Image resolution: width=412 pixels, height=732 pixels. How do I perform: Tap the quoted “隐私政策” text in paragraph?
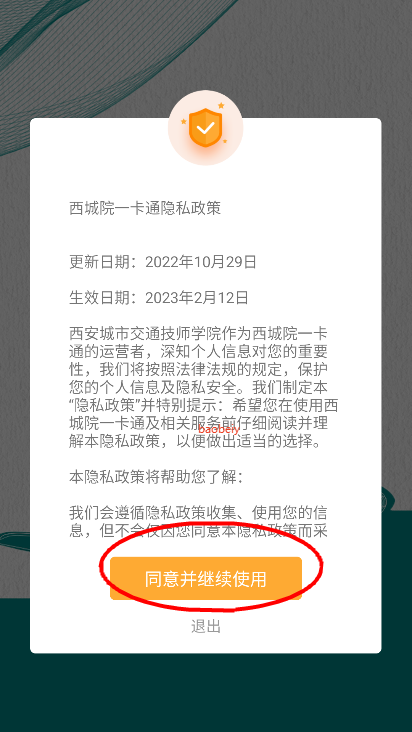pos(102,405)
